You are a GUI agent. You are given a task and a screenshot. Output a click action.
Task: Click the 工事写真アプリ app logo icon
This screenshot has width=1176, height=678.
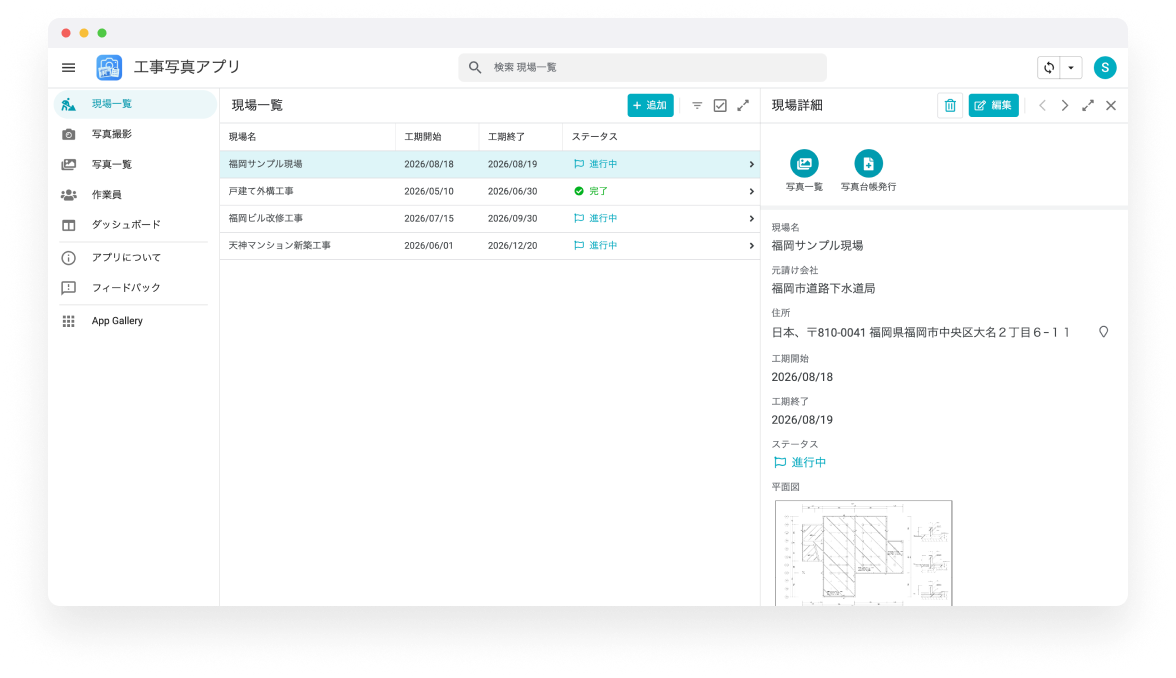pos(109,68)
